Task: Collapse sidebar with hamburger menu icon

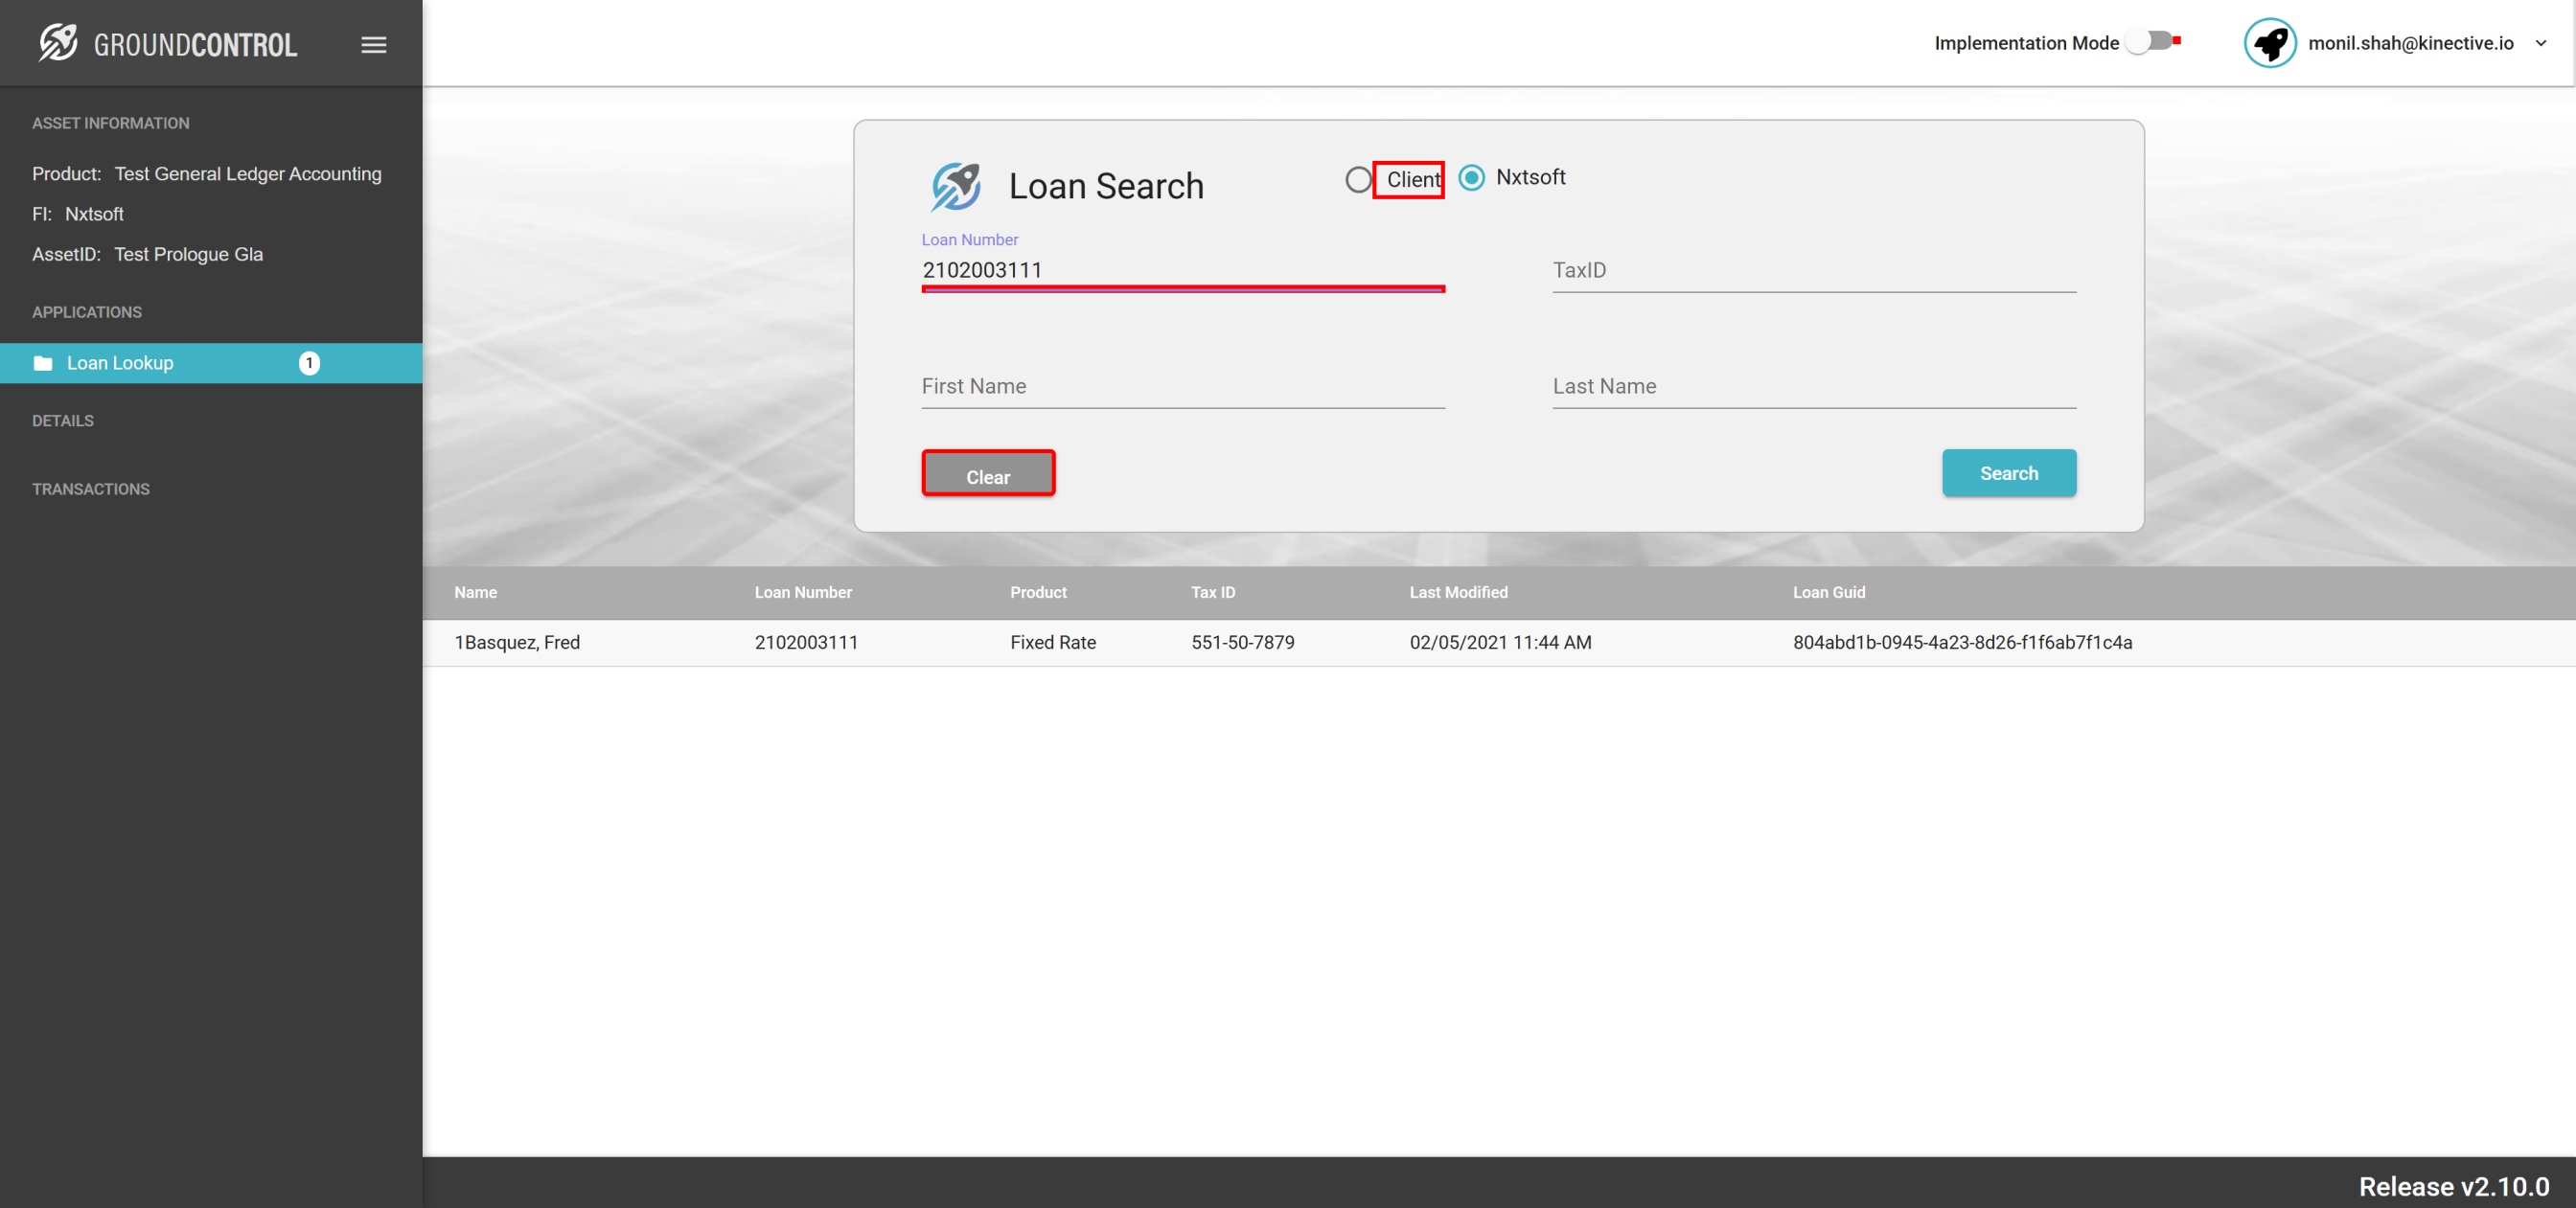Action: point(373,45)
